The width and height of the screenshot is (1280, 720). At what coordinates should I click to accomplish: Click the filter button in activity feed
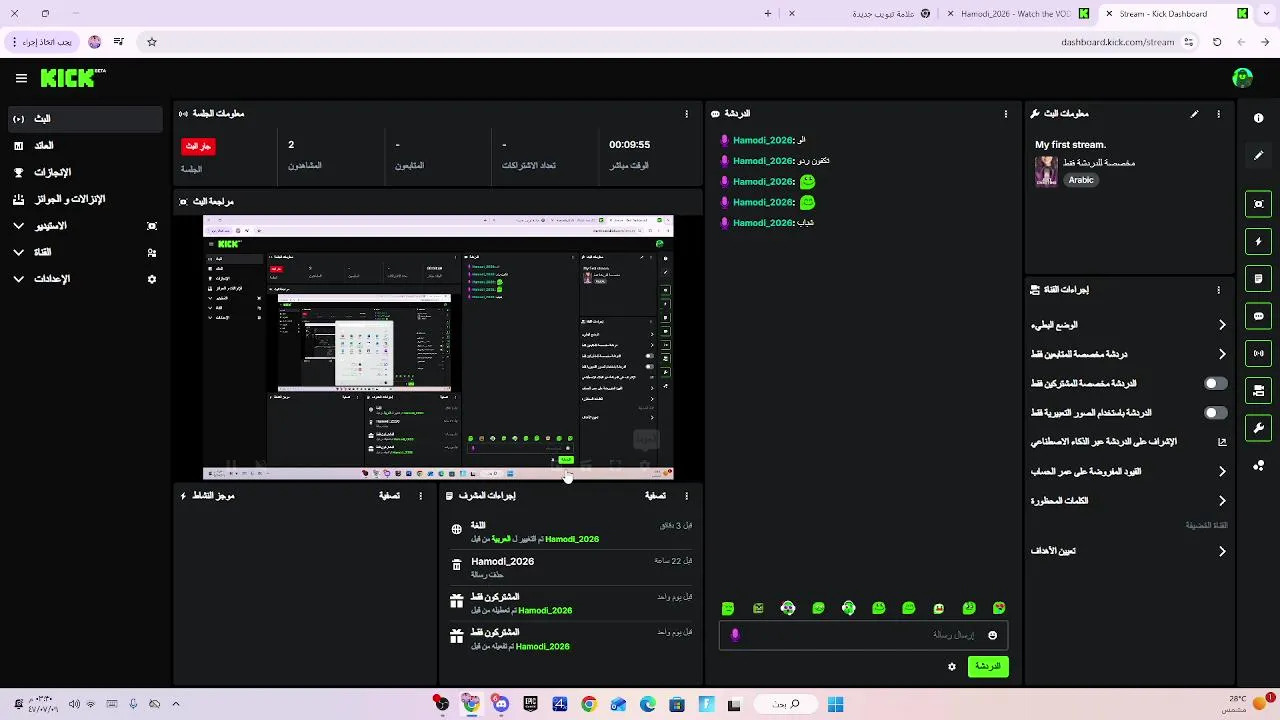coord(389,496)
